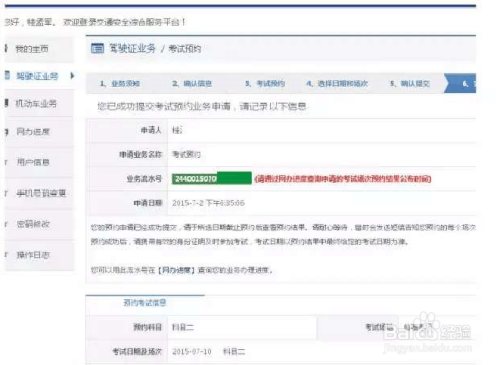Go to 网办进度 sidebar item

tap(33, 132)
